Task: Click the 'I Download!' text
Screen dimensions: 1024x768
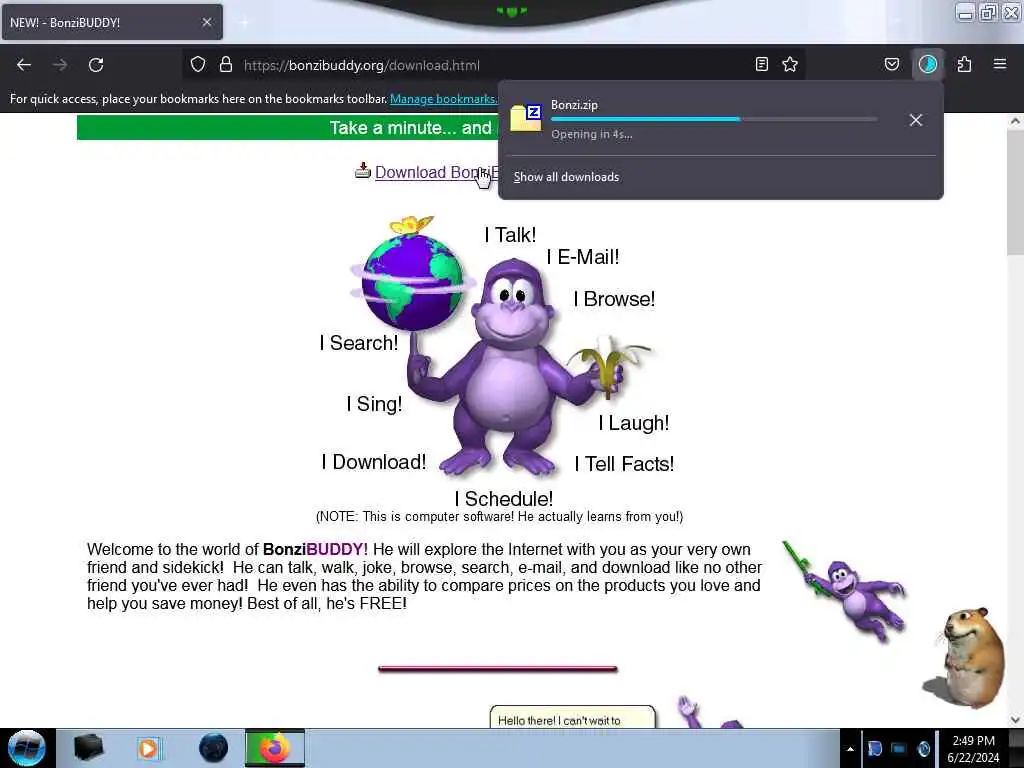Action: (x=374, y=462)
